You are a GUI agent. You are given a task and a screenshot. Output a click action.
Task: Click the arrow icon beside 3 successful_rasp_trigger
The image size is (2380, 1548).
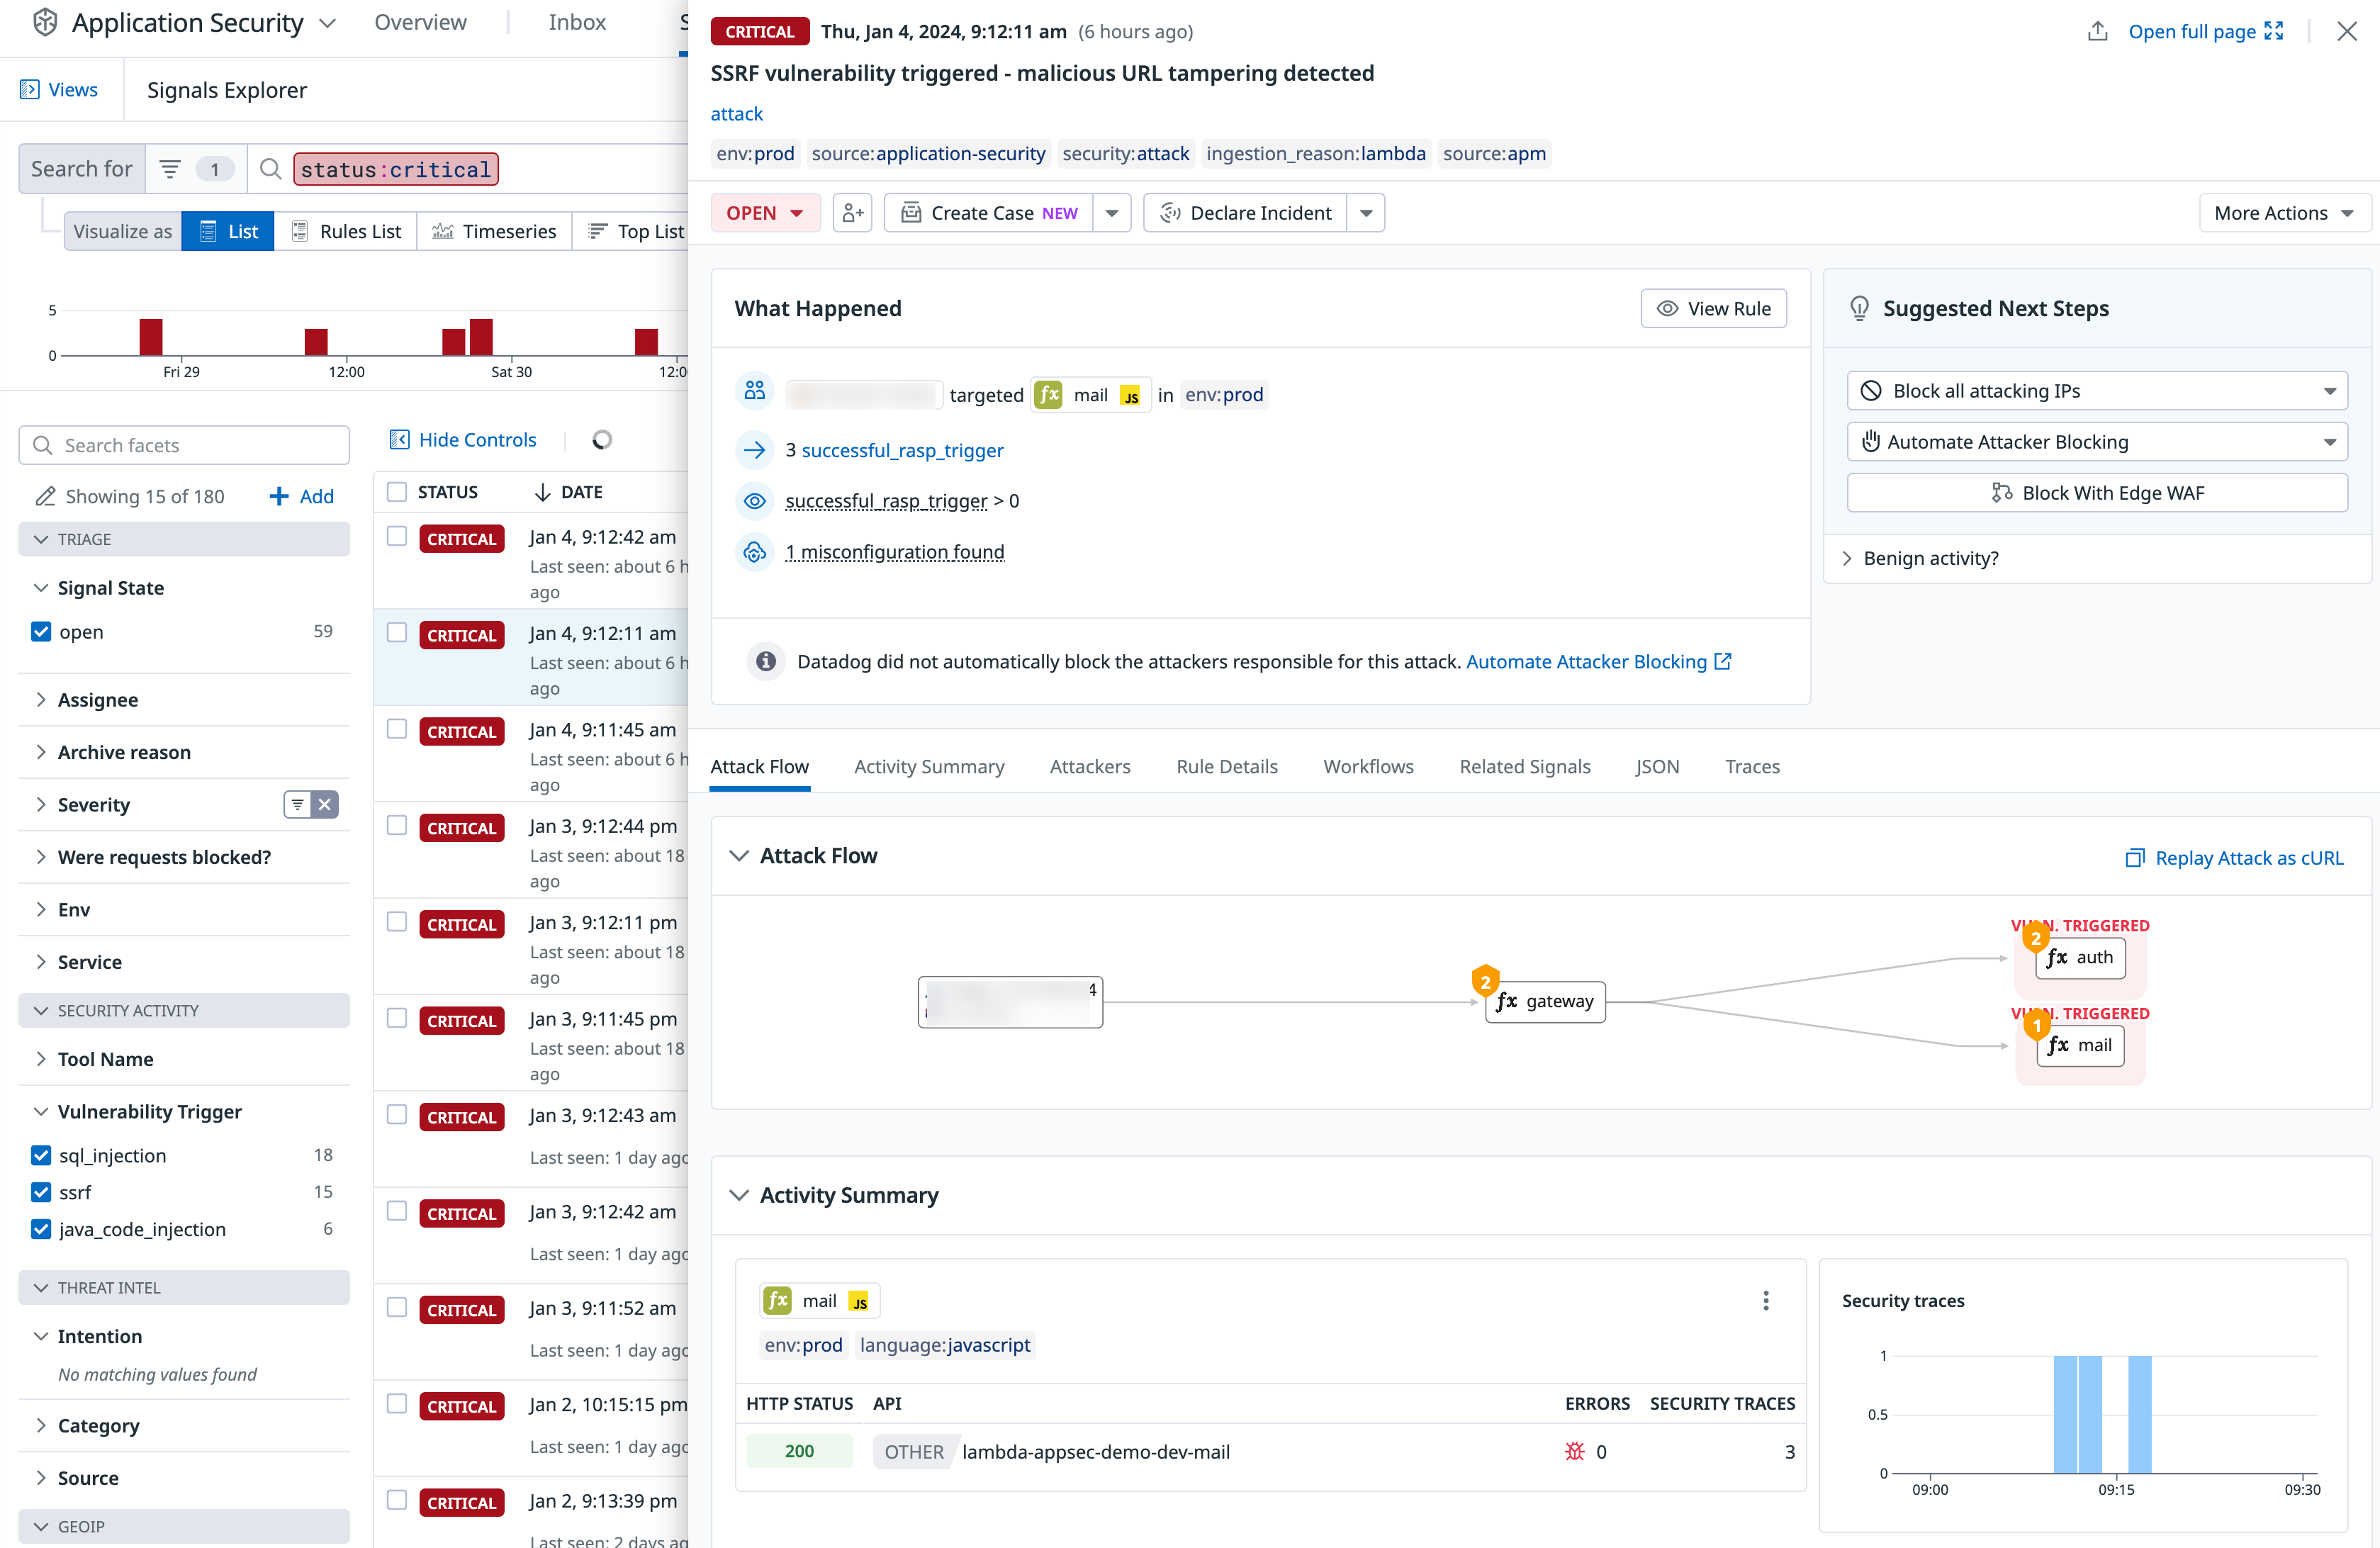pyautogui.click(x=755, y=450)
